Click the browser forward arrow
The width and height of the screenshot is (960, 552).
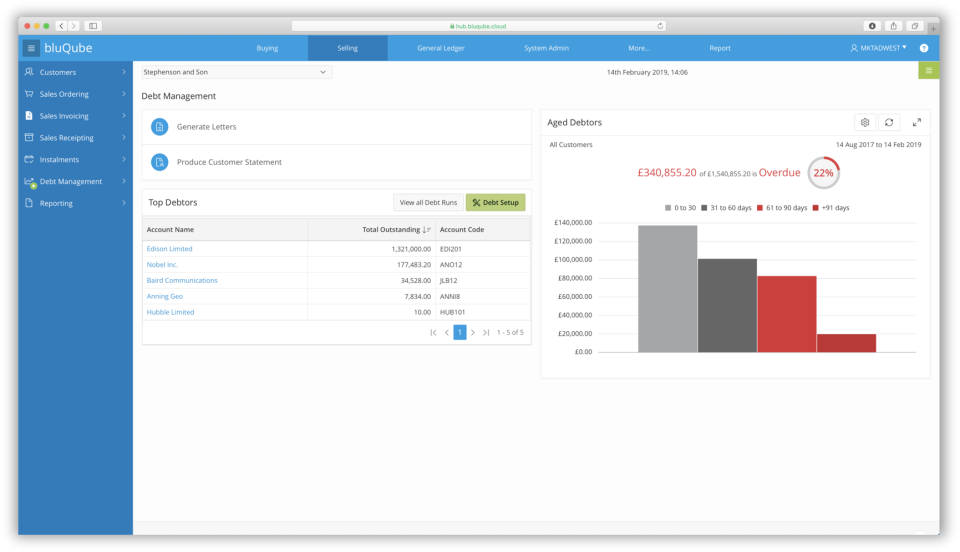point(73,26)
